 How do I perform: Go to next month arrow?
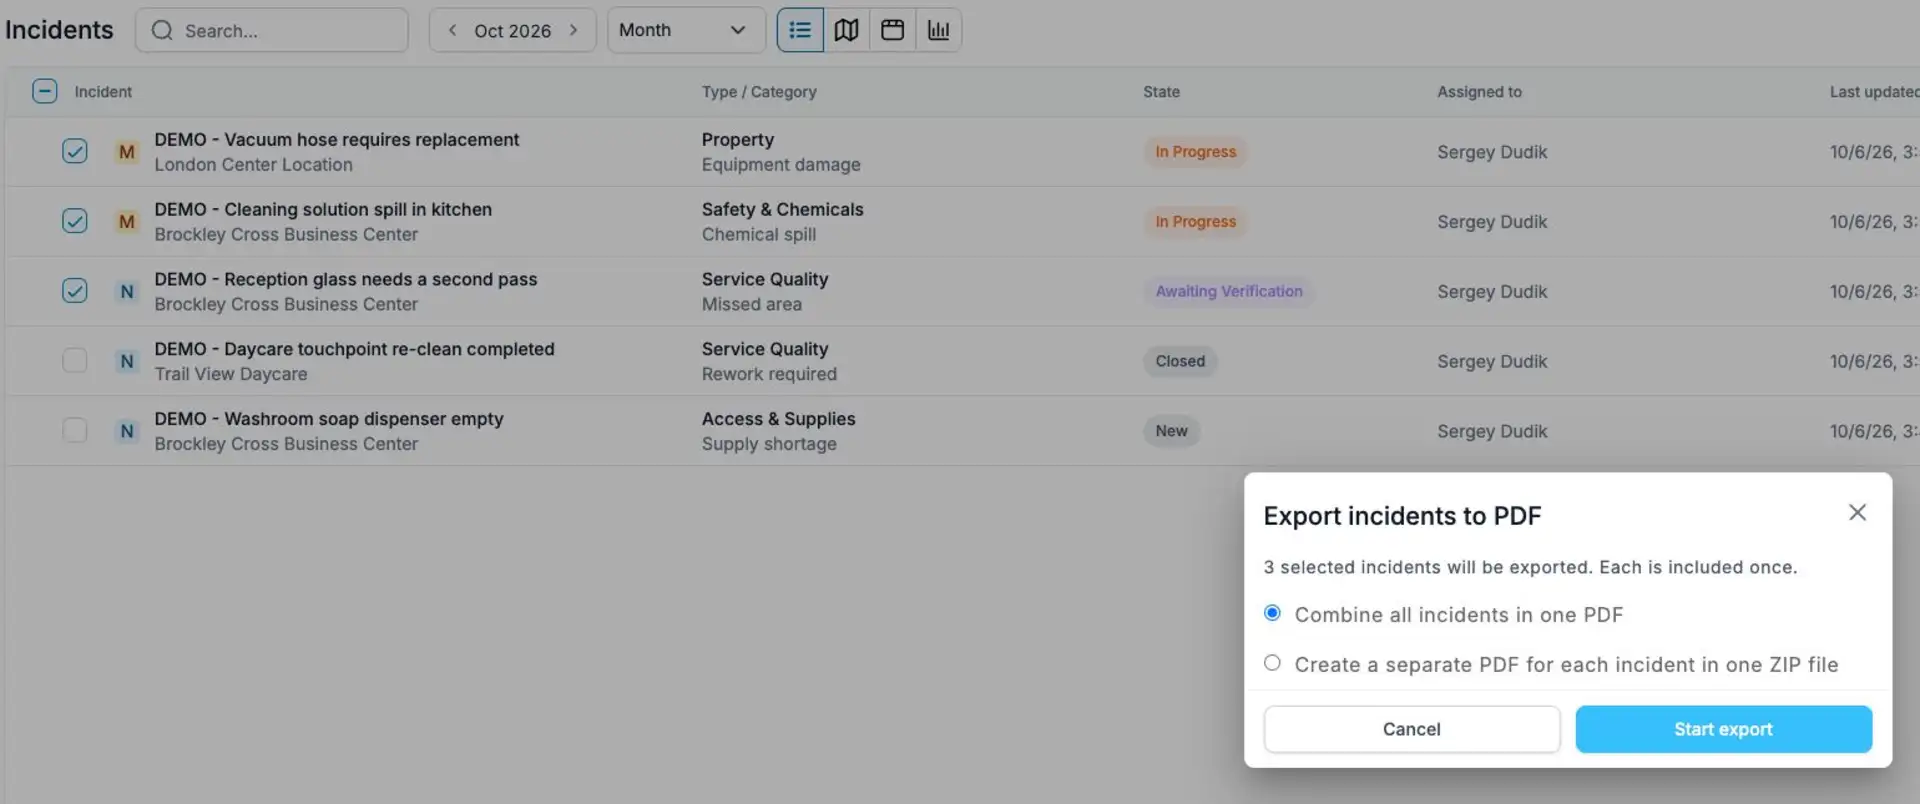coord(573,30)
